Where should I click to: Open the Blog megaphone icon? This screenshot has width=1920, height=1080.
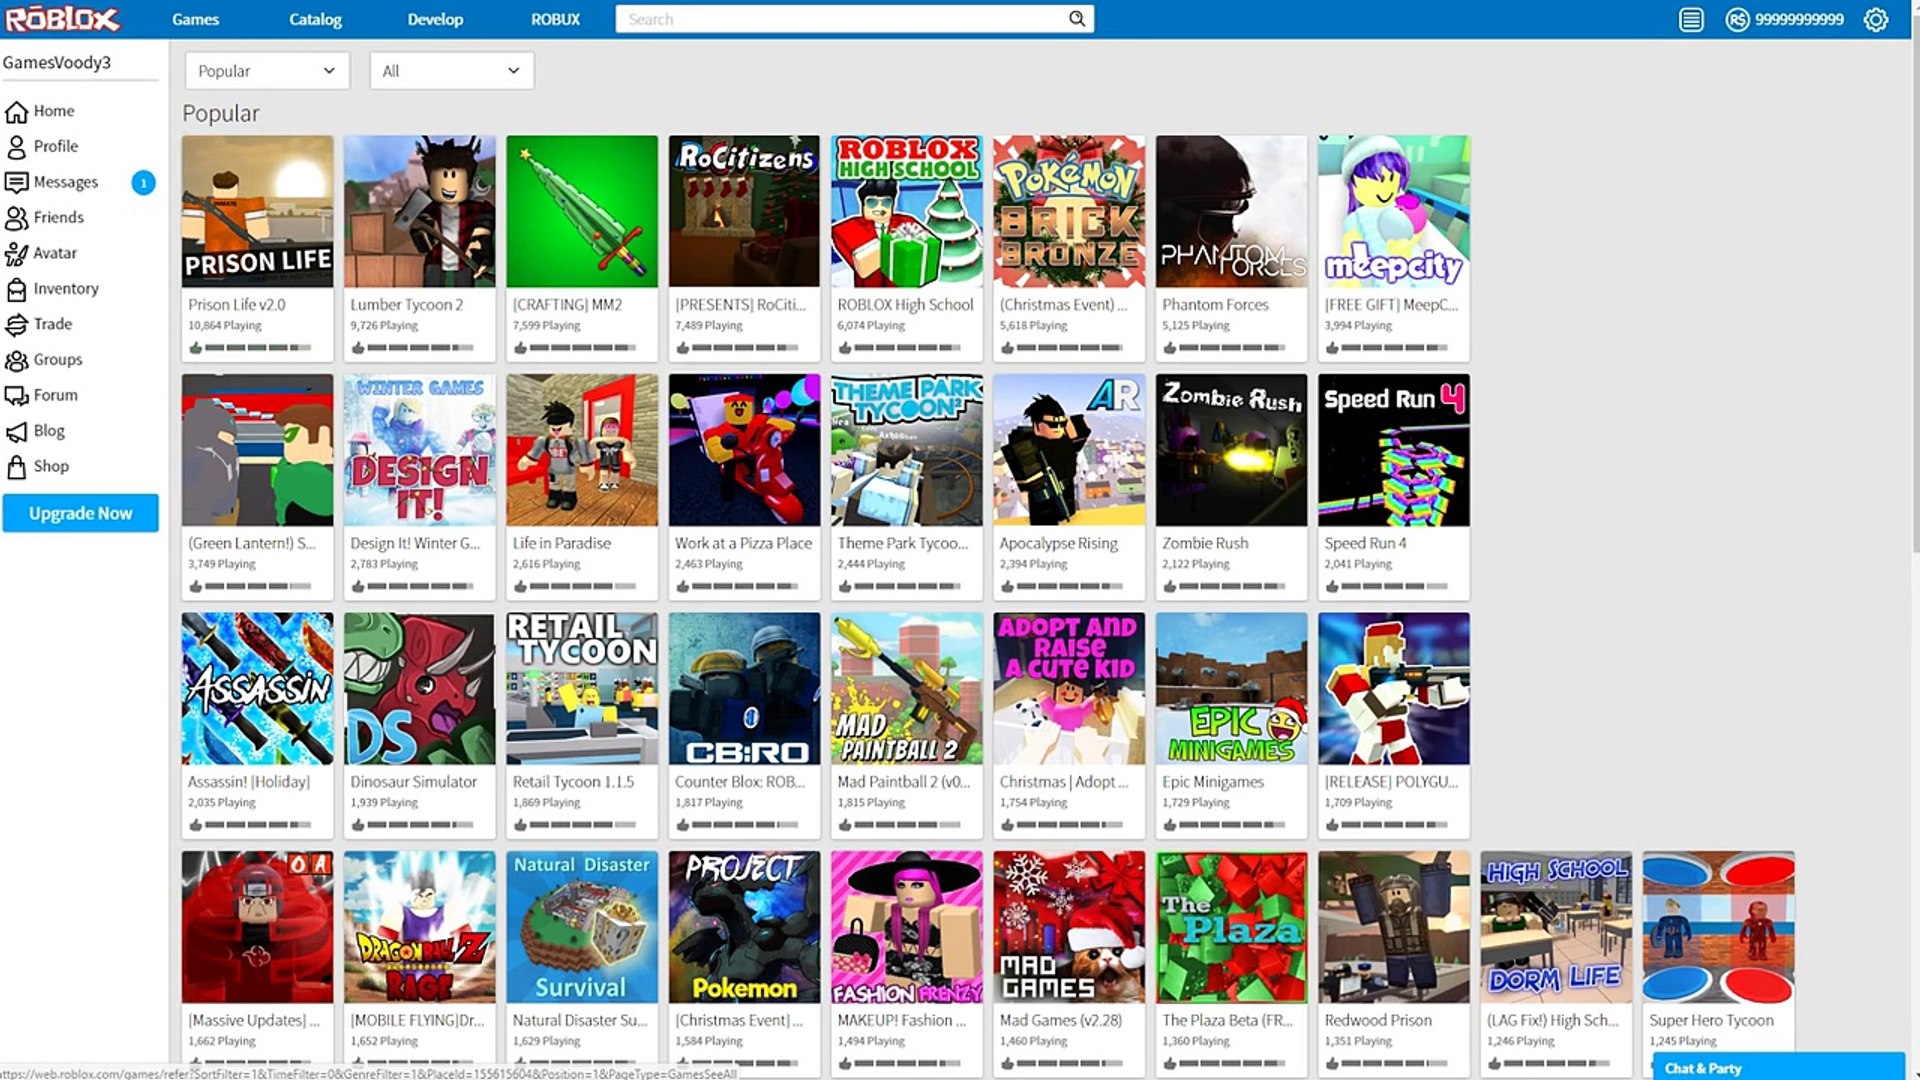coord(17,431)
